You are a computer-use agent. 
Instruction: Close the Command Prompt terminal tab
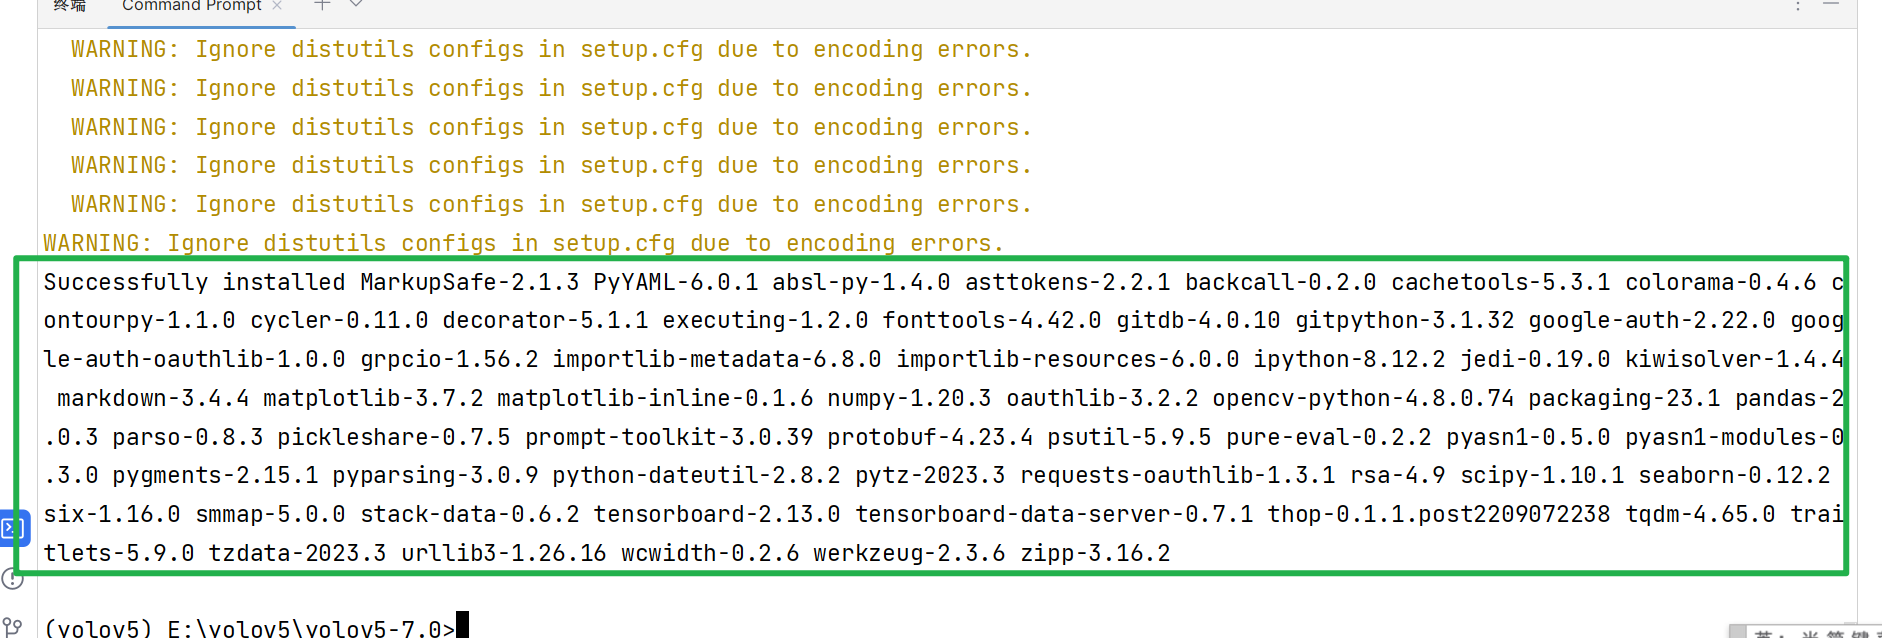pyautogui.click(x=277, y=6)
